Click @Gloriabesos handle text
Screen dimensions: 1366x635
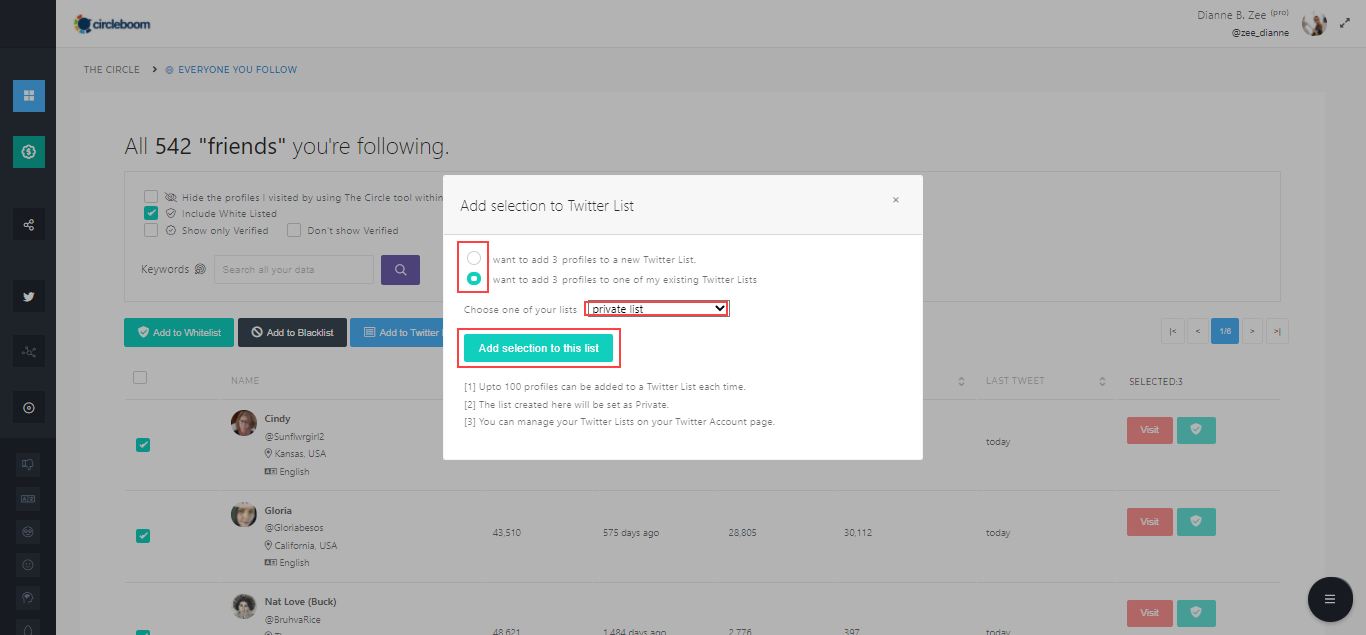tap(294, 528)
